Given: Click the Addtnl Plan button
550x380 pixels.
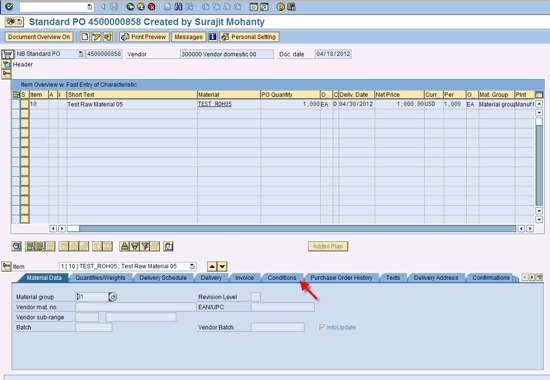Looking at the screenshot, I should tap(328, 246).
